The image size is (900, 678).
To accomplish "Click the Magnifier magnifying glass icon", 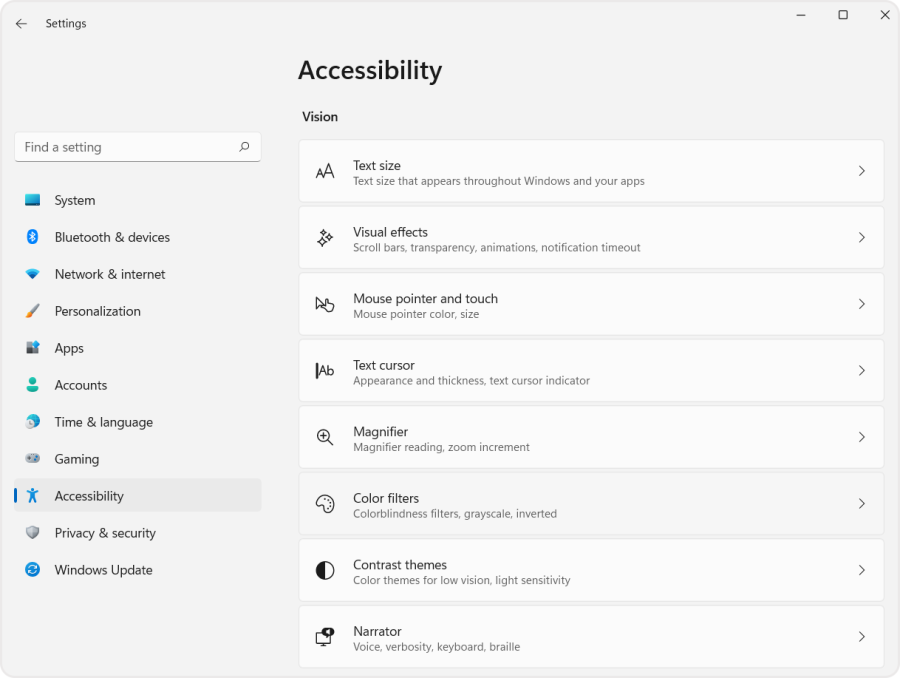I will (324, 437).
